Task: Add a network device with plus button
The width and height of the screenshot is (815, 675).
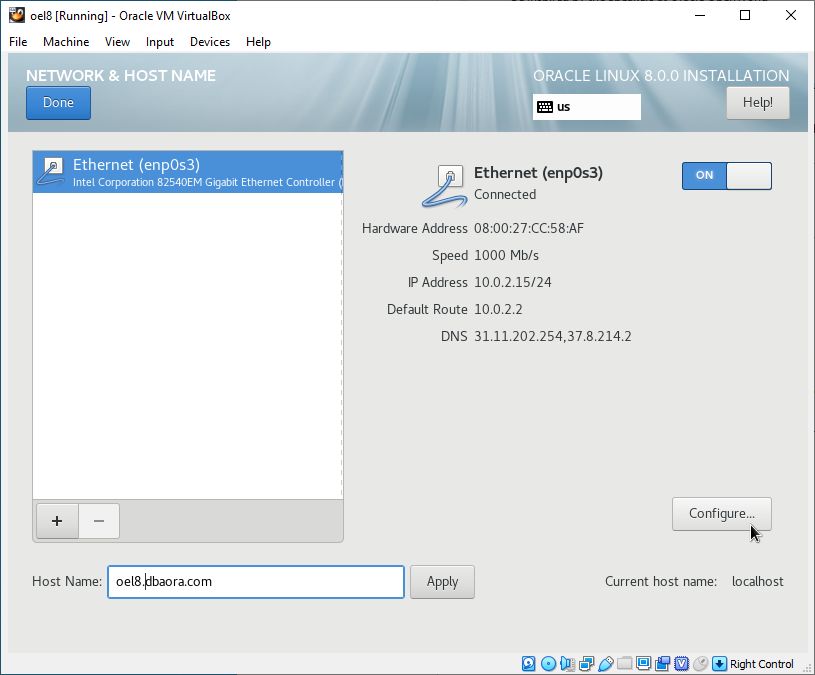Action: coord(57,521)
